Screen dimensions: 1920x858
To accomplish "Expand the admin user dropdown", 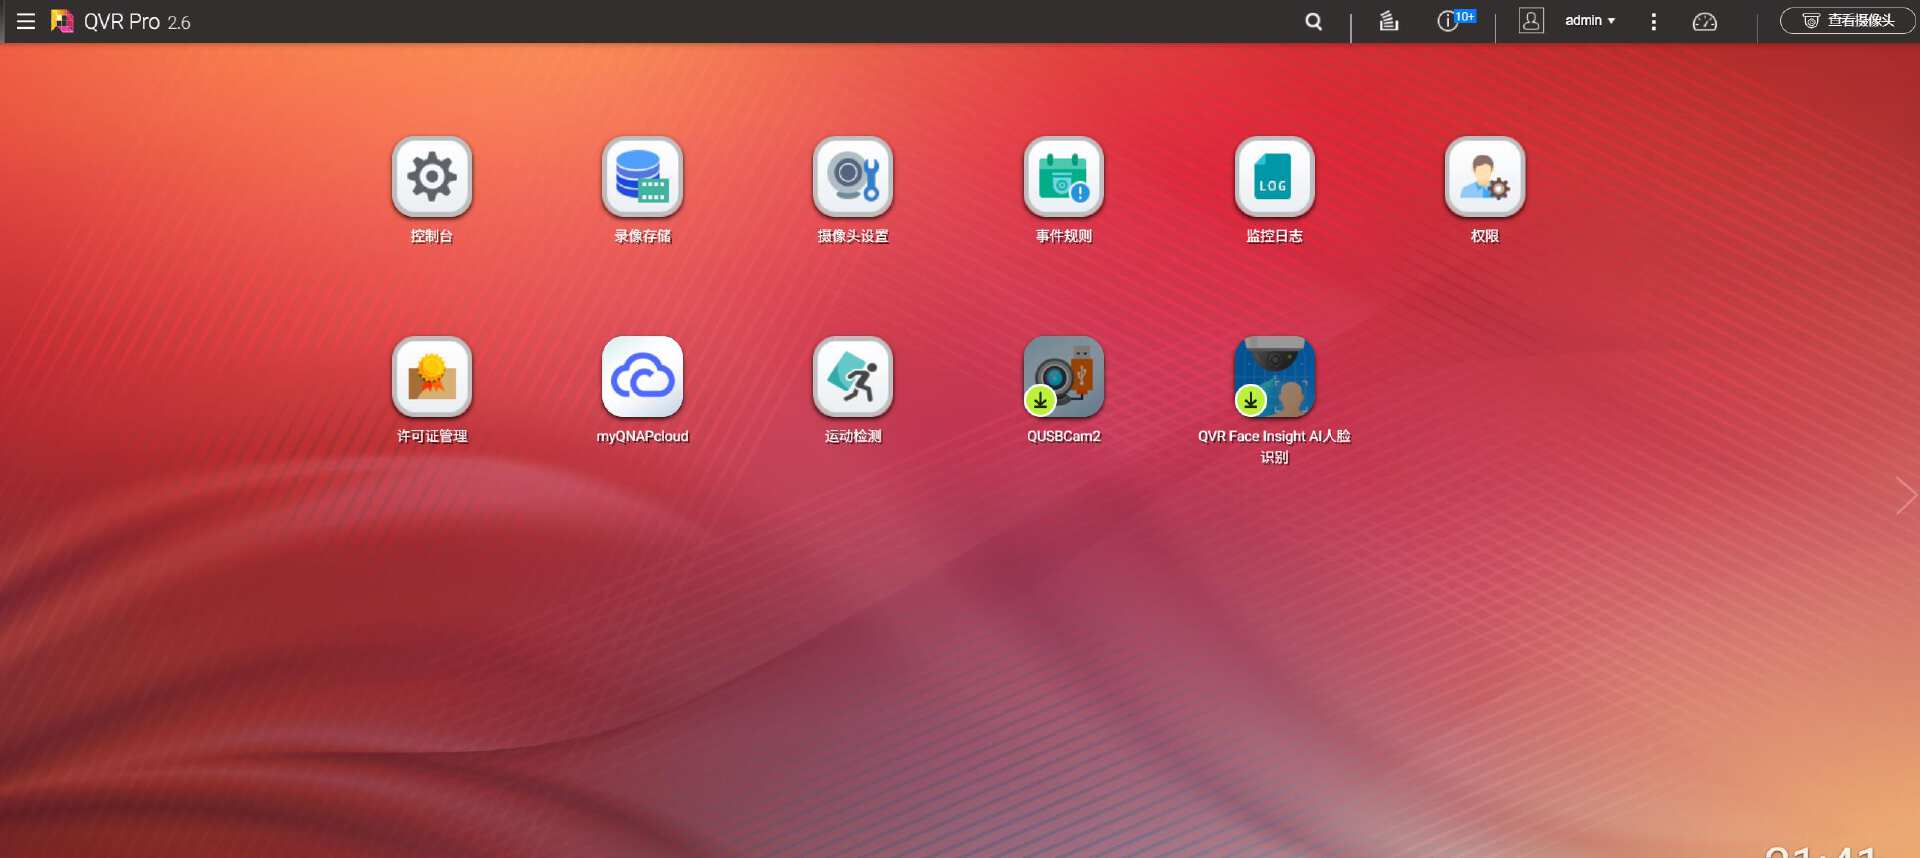I will 1590,21.
